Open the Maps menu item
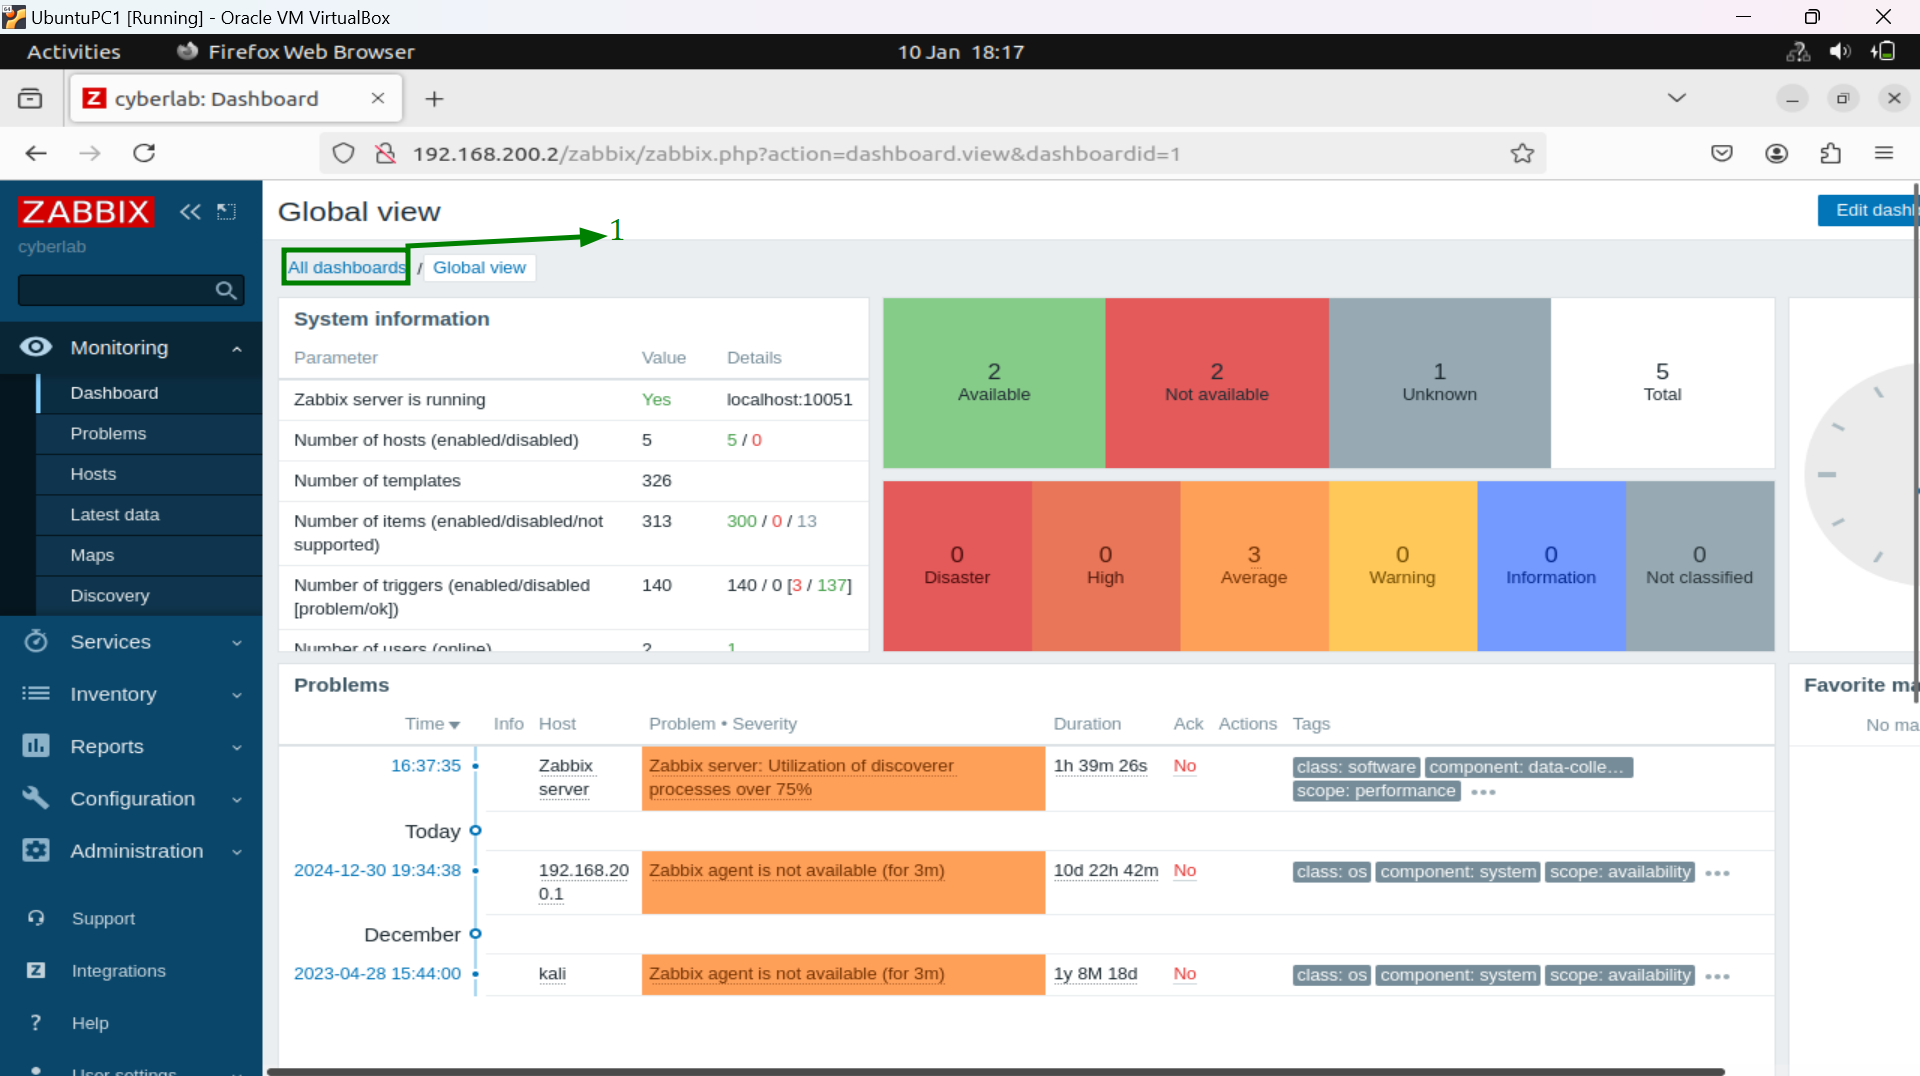Viewport: 1920px width, 1076px height. click(149, 555)
